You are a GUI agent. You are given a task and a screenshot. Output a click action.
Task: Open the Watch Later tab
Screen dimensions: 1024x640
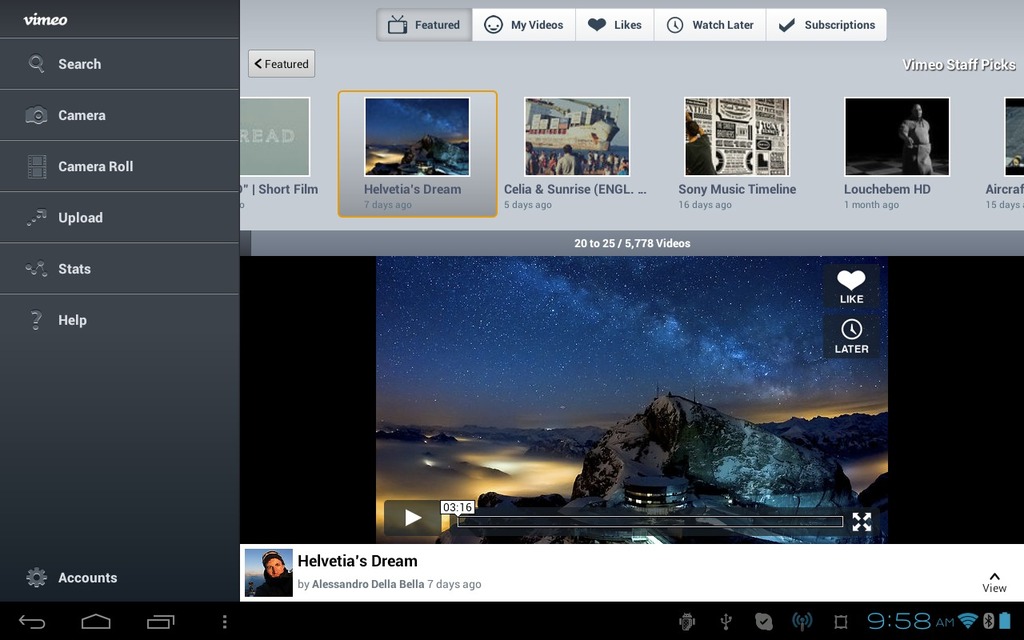point(710,25)
